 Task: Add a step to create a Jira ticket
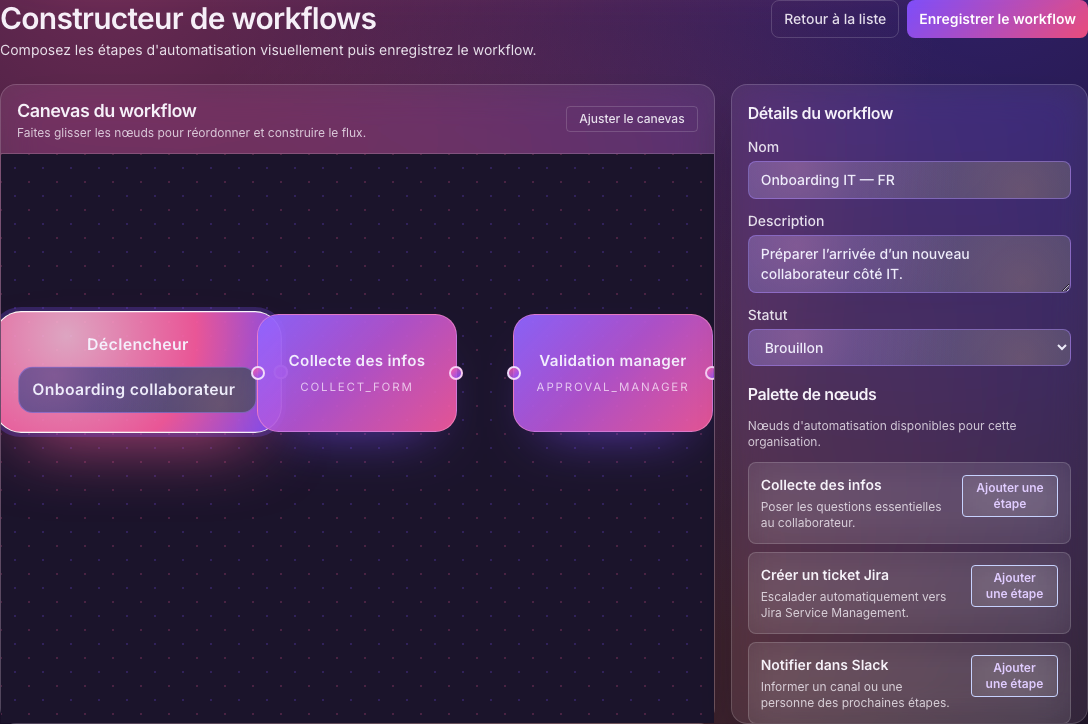(1013, 586)
